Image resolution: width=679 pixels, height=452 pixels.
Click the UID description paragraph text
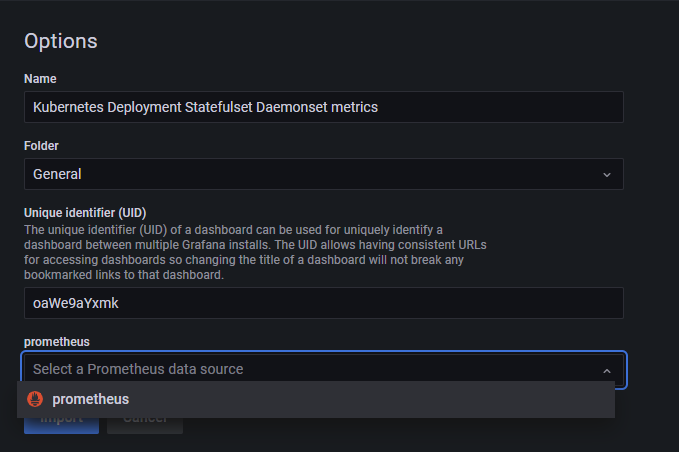click(255, 252)
